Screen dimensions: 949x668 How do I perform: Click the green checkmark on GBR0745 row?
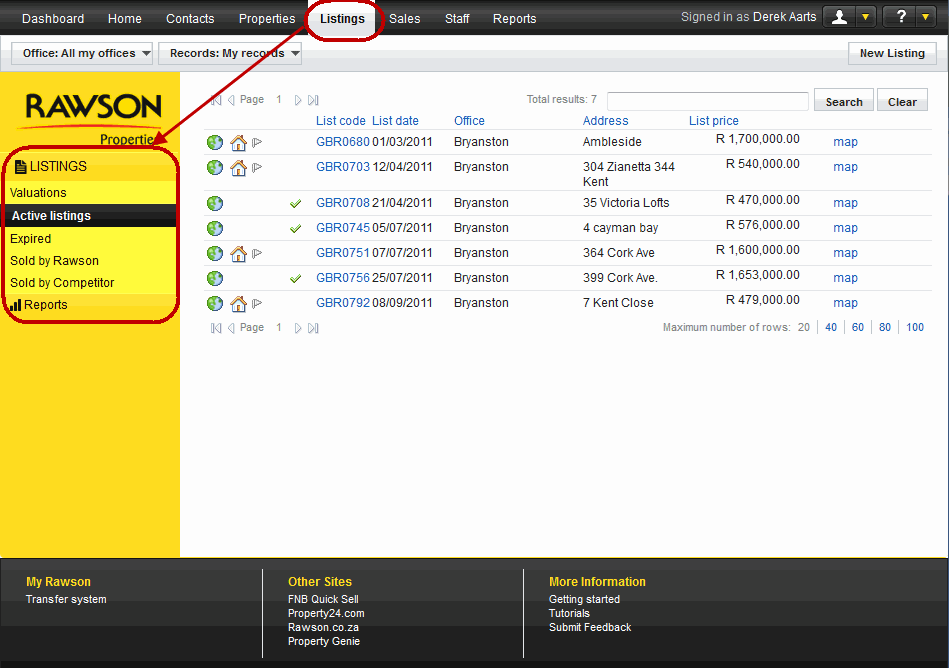295,229
